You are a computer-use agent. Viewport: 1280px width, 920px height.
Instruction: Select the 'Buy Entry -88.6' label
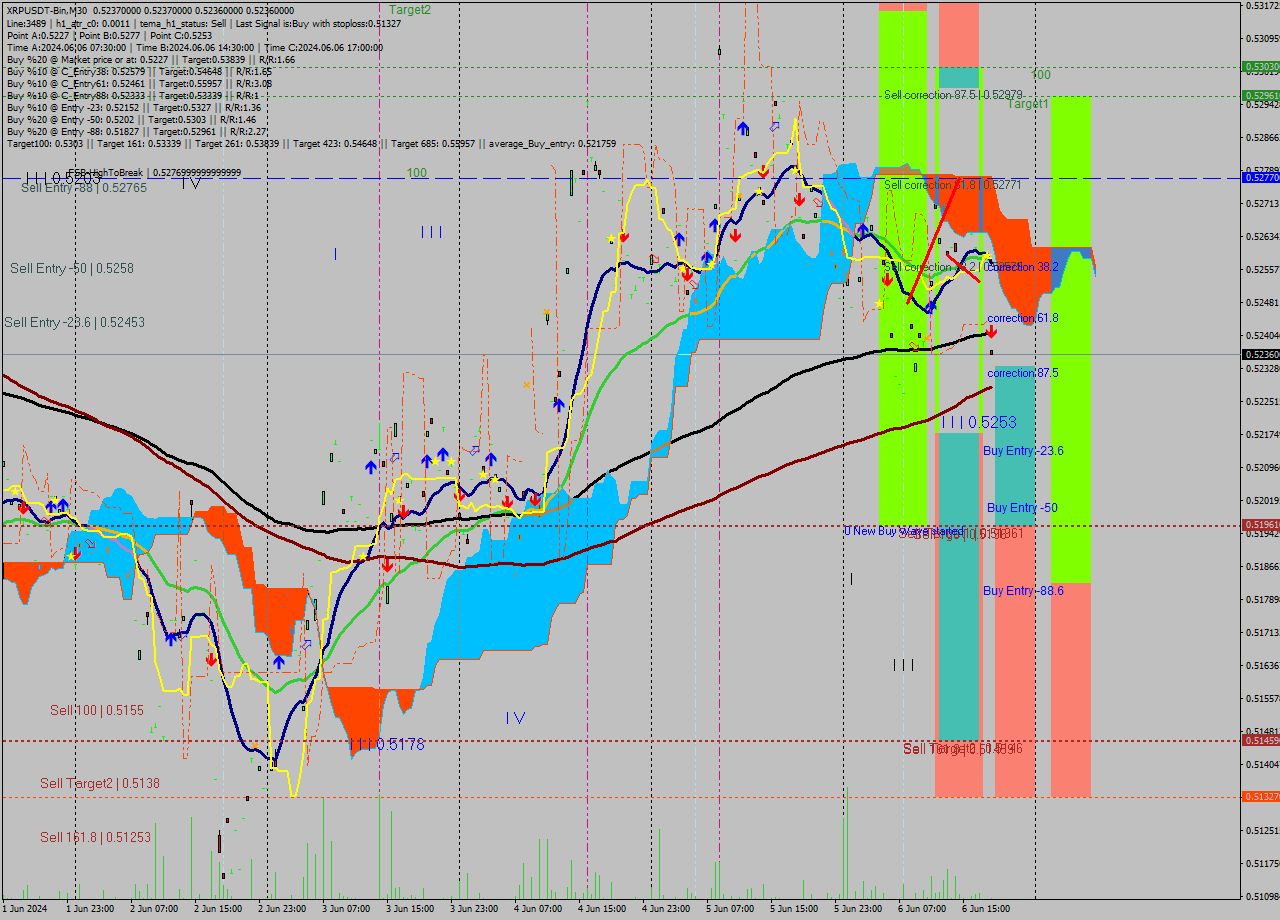pyautogui.click(x=1023, y=591)
